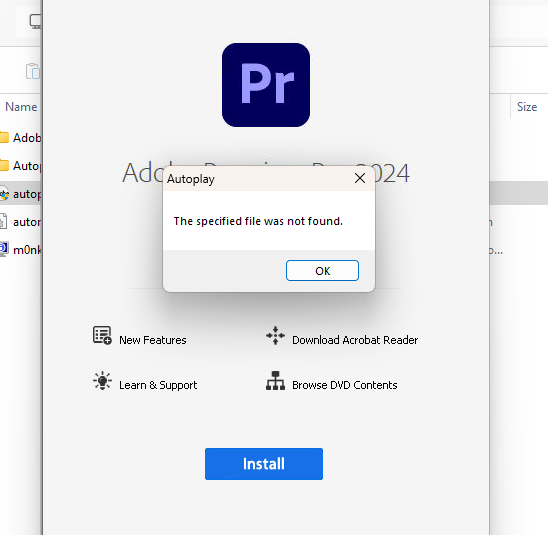Open the New Features link
Image resolution: width=548 pixels, height=535 pixels.
coord(153,340)
